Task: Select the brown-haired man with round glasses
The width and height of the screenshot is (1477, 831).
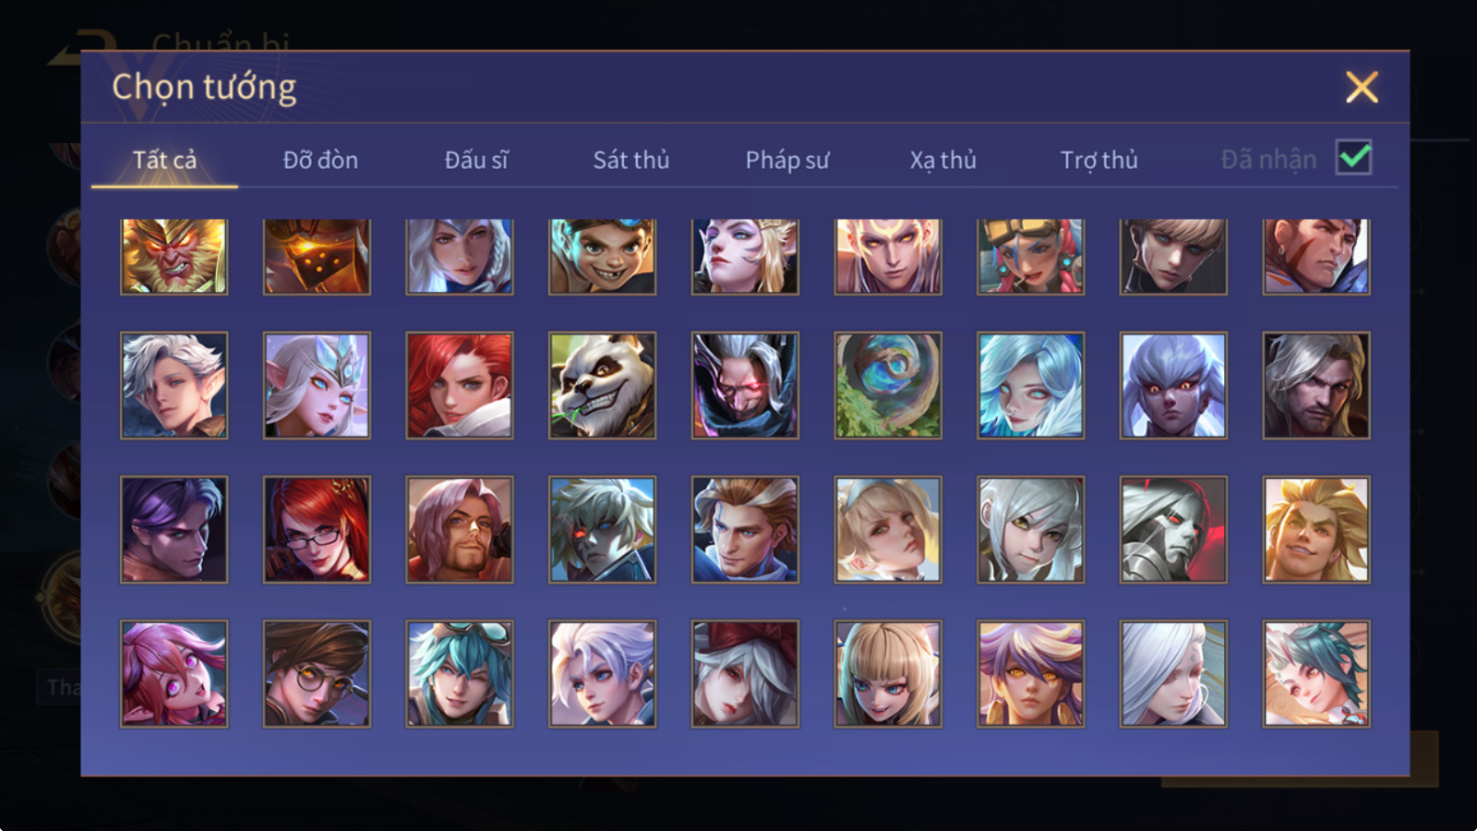Action: point(317,673)
